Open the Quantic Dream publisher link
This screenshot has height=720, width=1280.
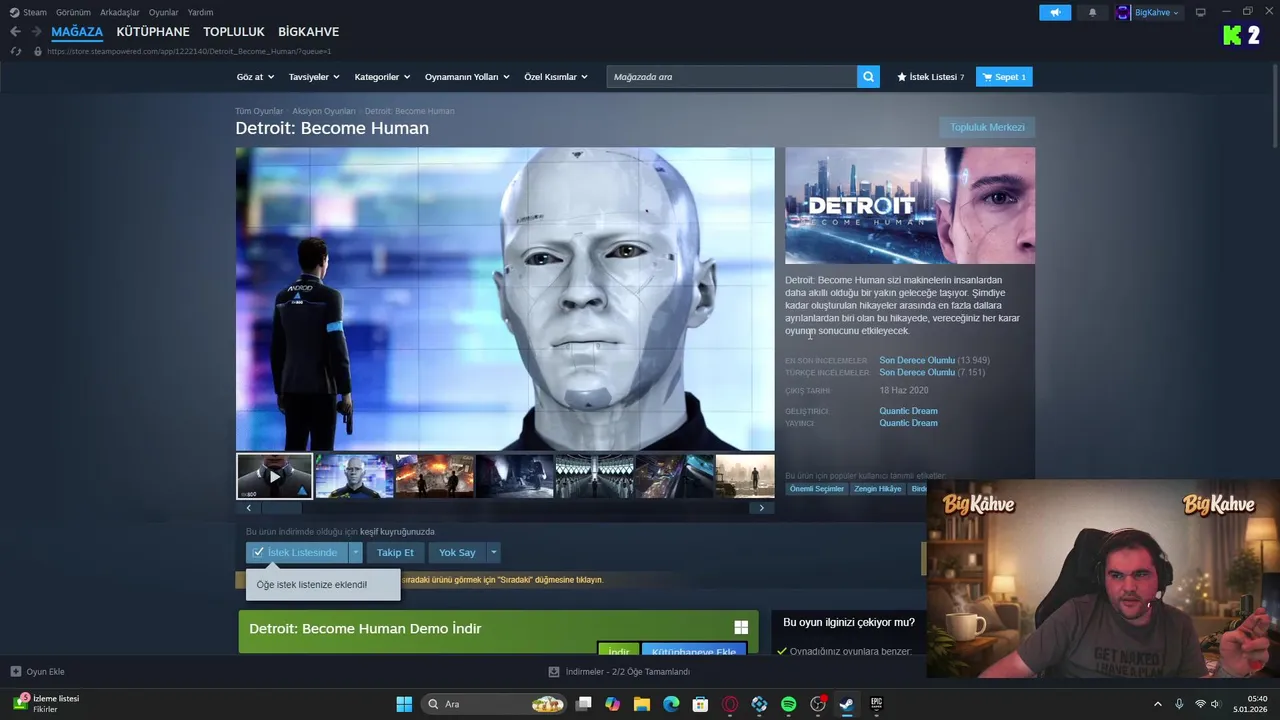pyautogui.click(x=908, y=423)
